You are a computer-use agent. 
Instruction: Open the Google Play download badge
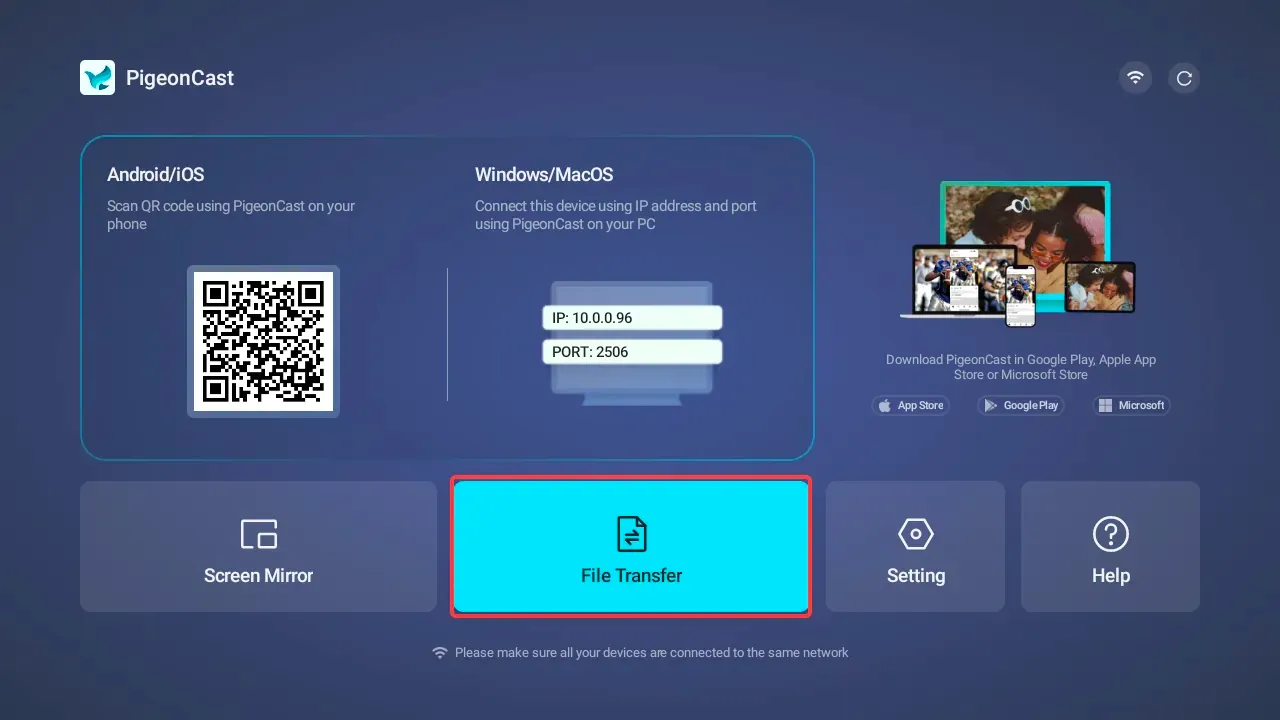(x=1021, y=405)
